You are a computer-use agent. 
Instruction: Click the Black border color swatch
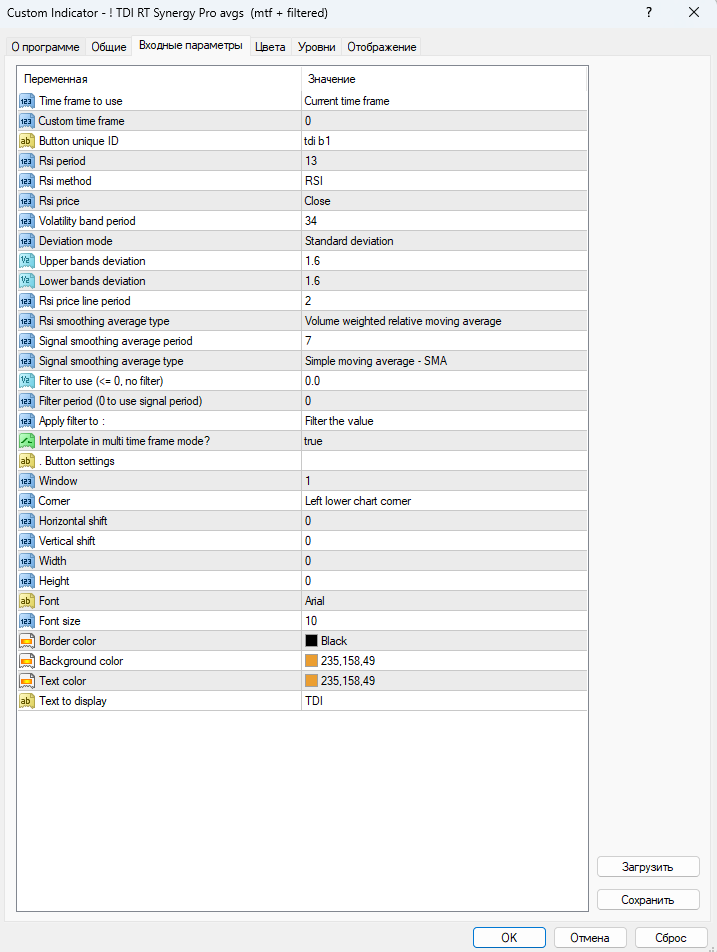[x=311, y=641]
